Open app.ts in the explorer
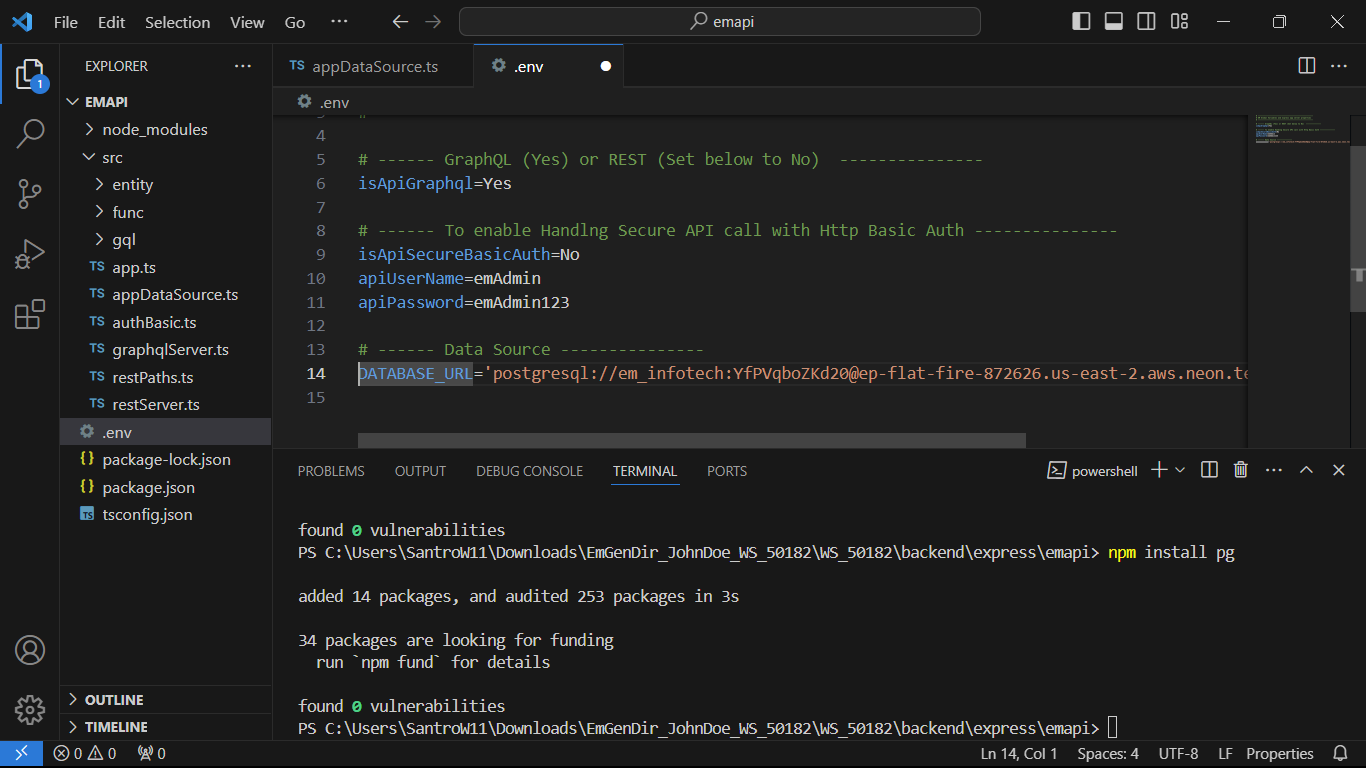Screen dimensions: 1366x768 point(165,268)
